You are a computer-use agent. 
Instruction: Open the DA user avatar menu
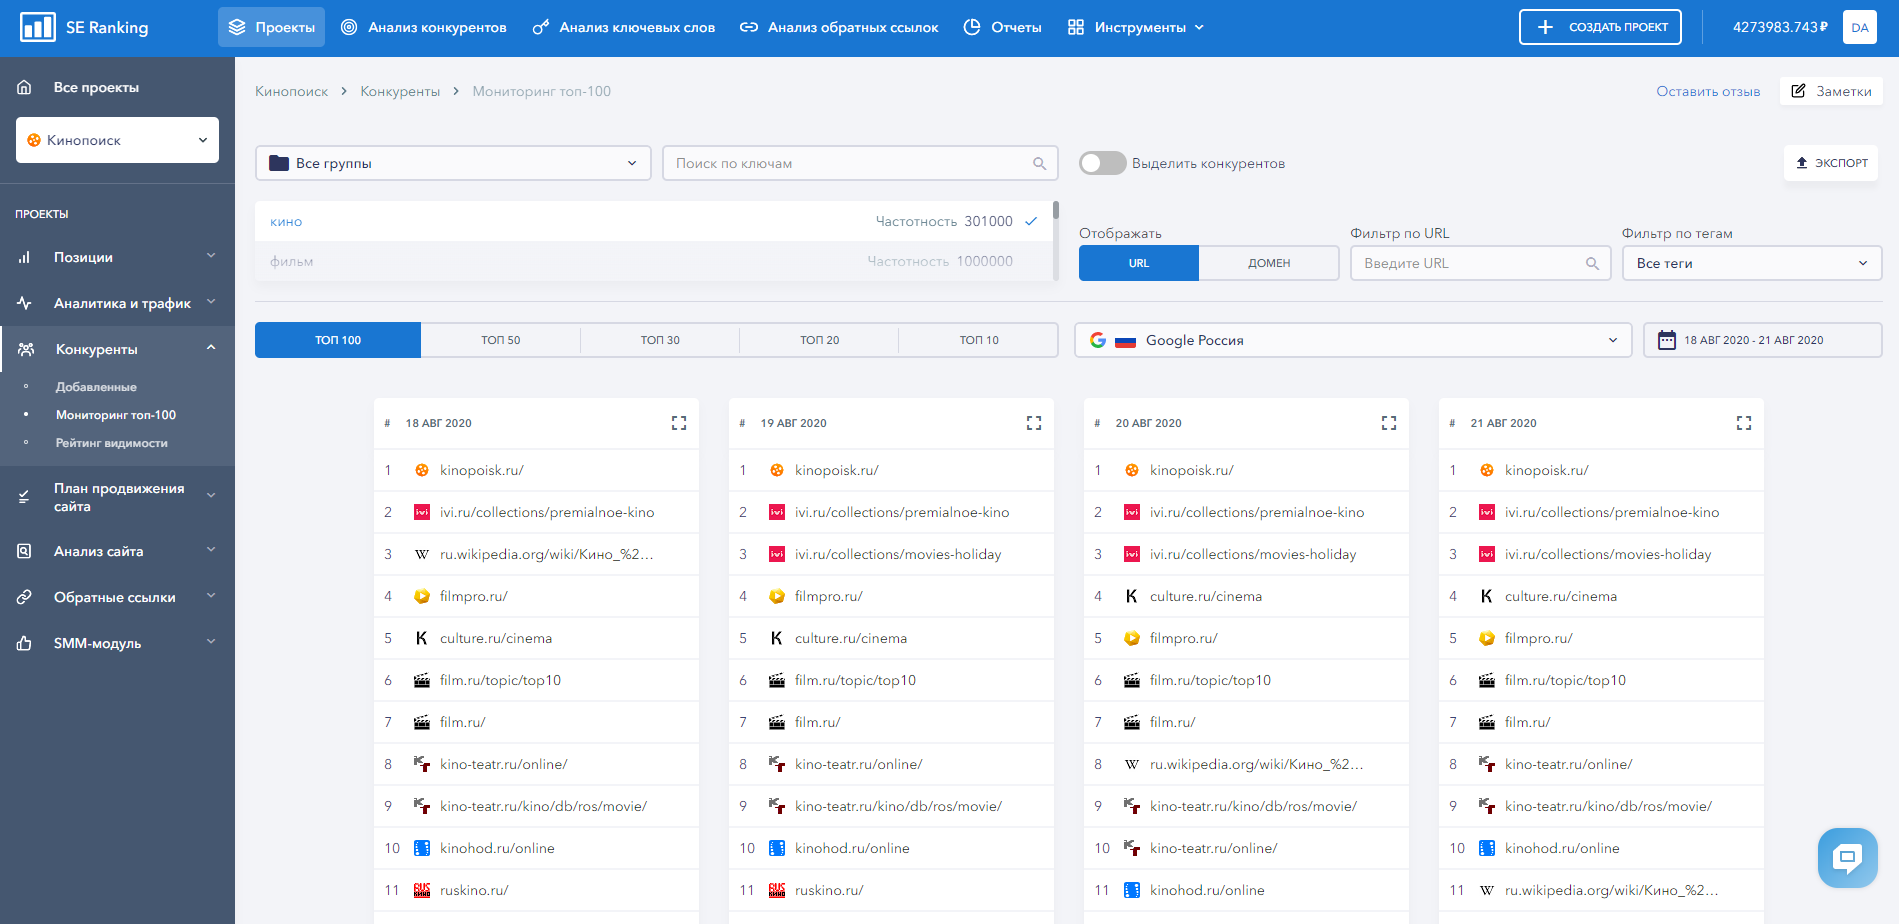pyautogui.click(x=1859, y=27)
